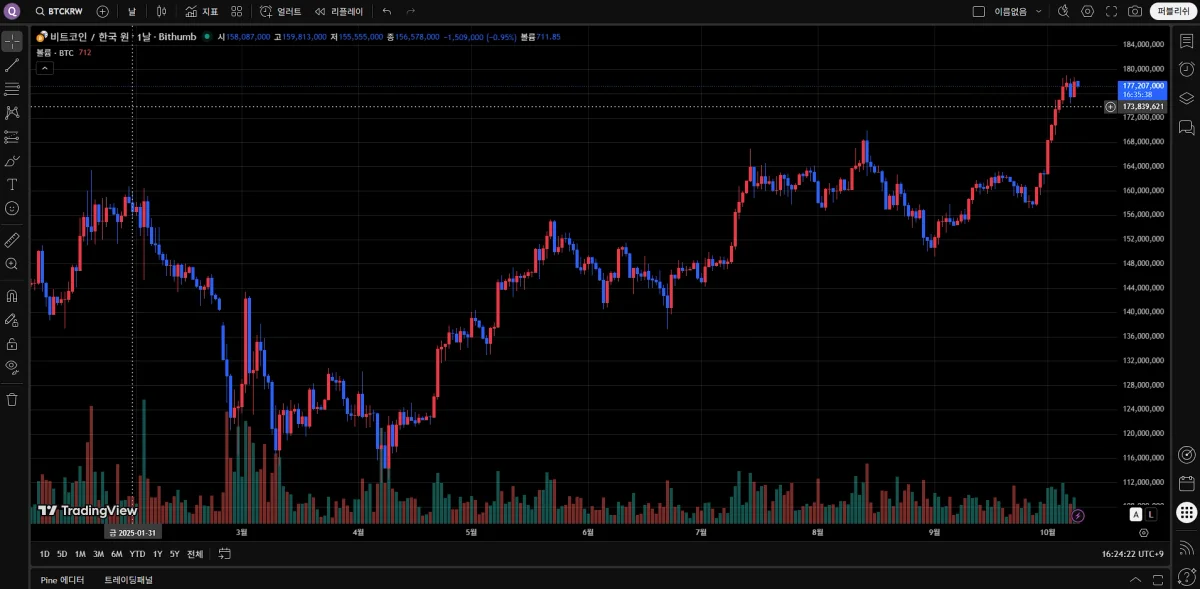Screen dimensions: 1200x589
Task: Choose the text annotation tool
Action: click(12, 185)
